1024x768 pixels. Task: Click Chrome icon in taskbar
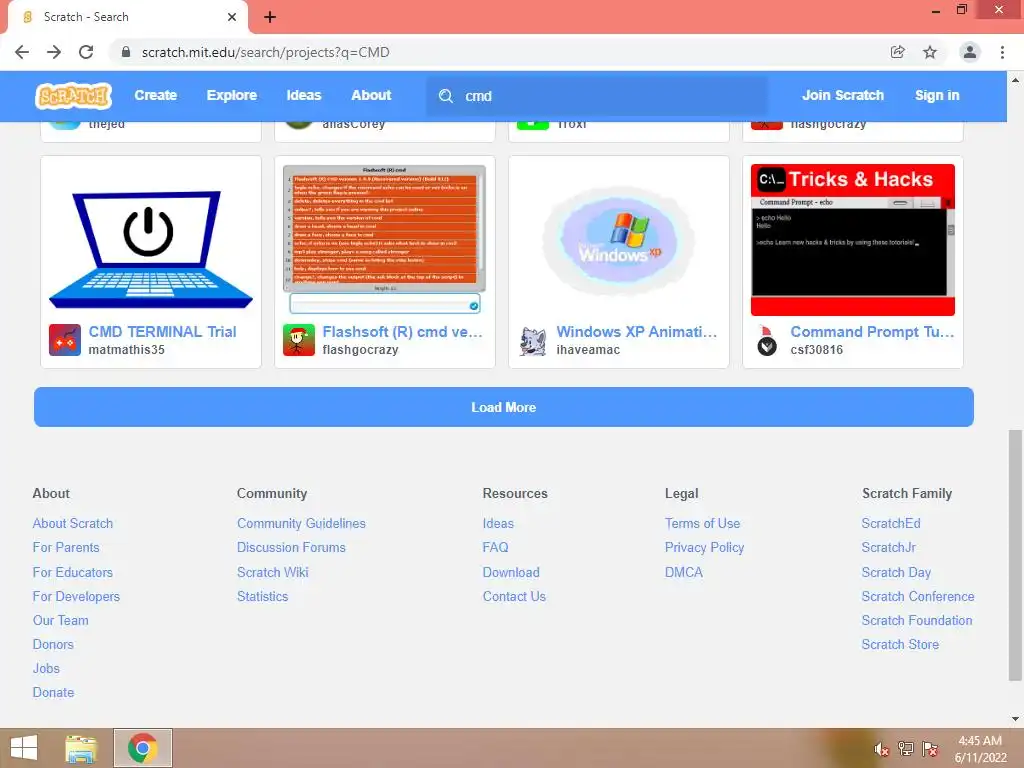tap(142, 748)
